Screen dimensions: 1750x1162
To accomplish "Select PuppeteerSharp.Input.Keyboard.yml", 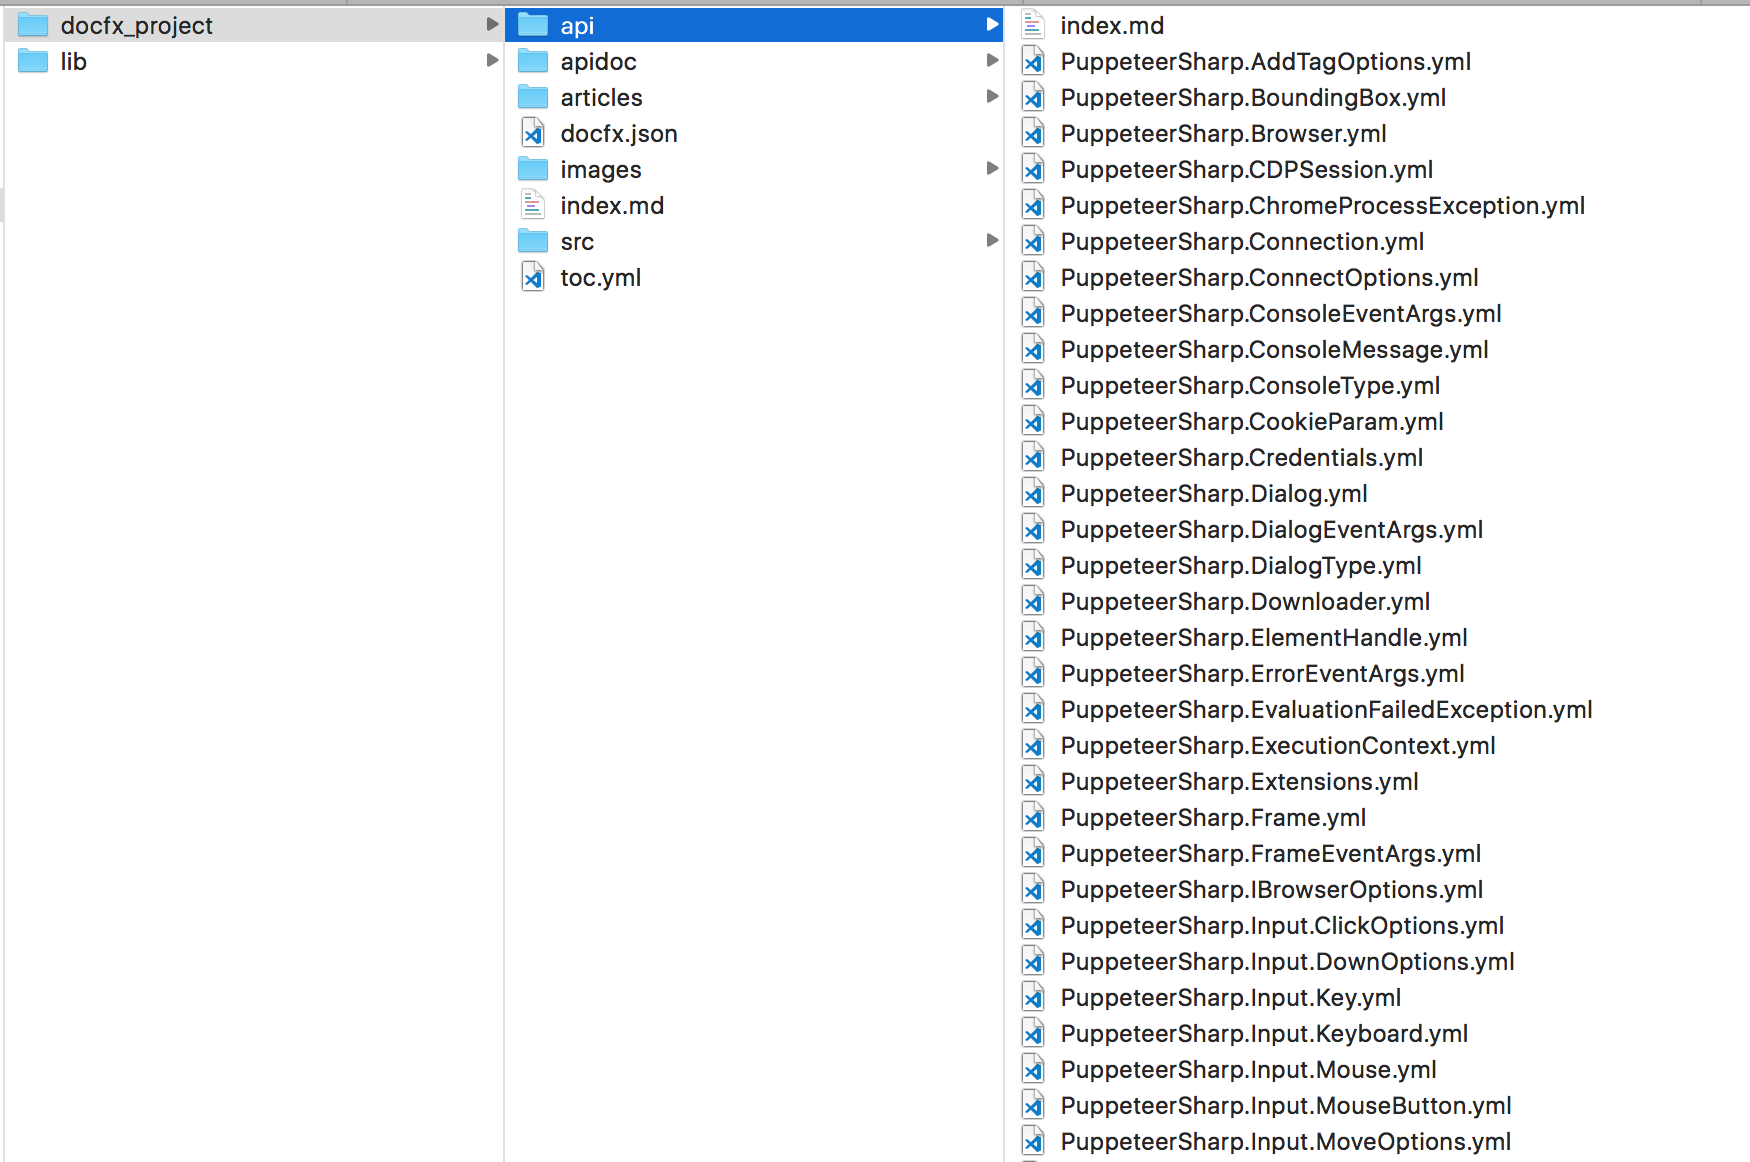I will [1265, 1034].
